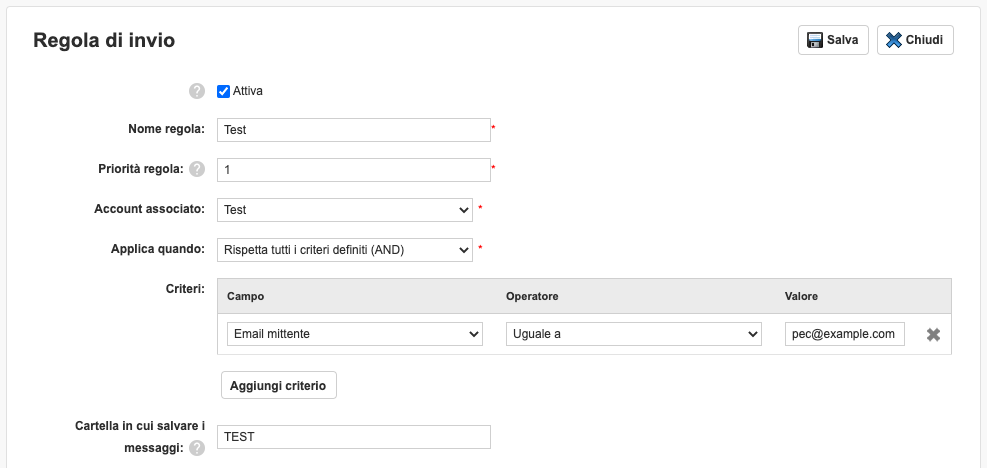987x468 pixels.
Task: Click the Valore column header
Action: pyautogui.click(x=801, y=297)
